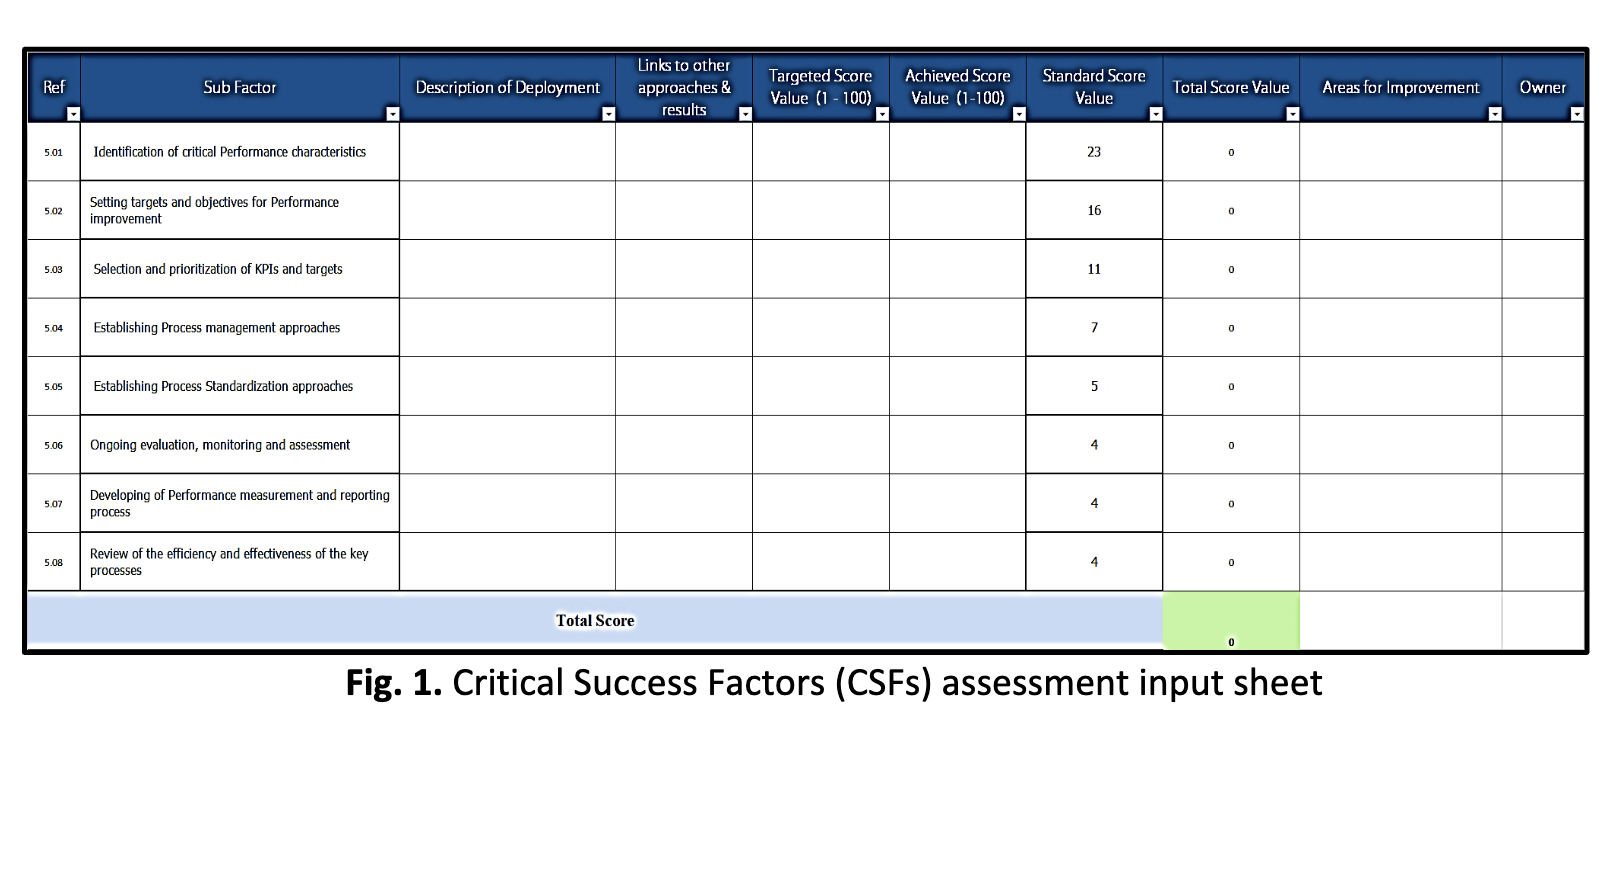Open the Total Score Value filter dropdown

(1293, 114)
